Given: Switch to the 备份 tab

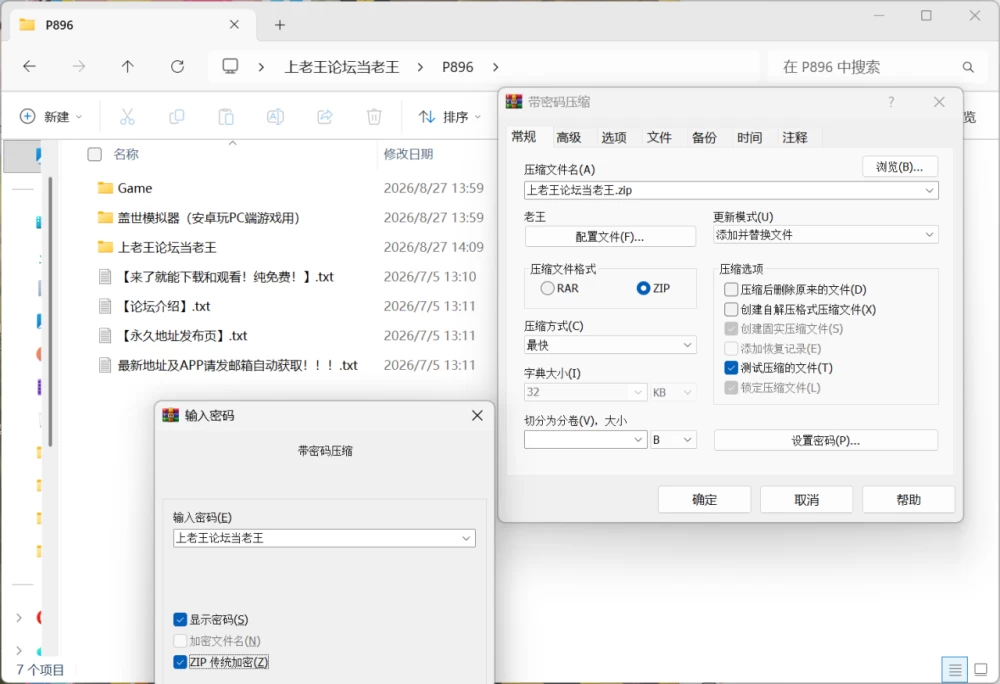Looking at the screenshot, I should (x=705, y=138).
